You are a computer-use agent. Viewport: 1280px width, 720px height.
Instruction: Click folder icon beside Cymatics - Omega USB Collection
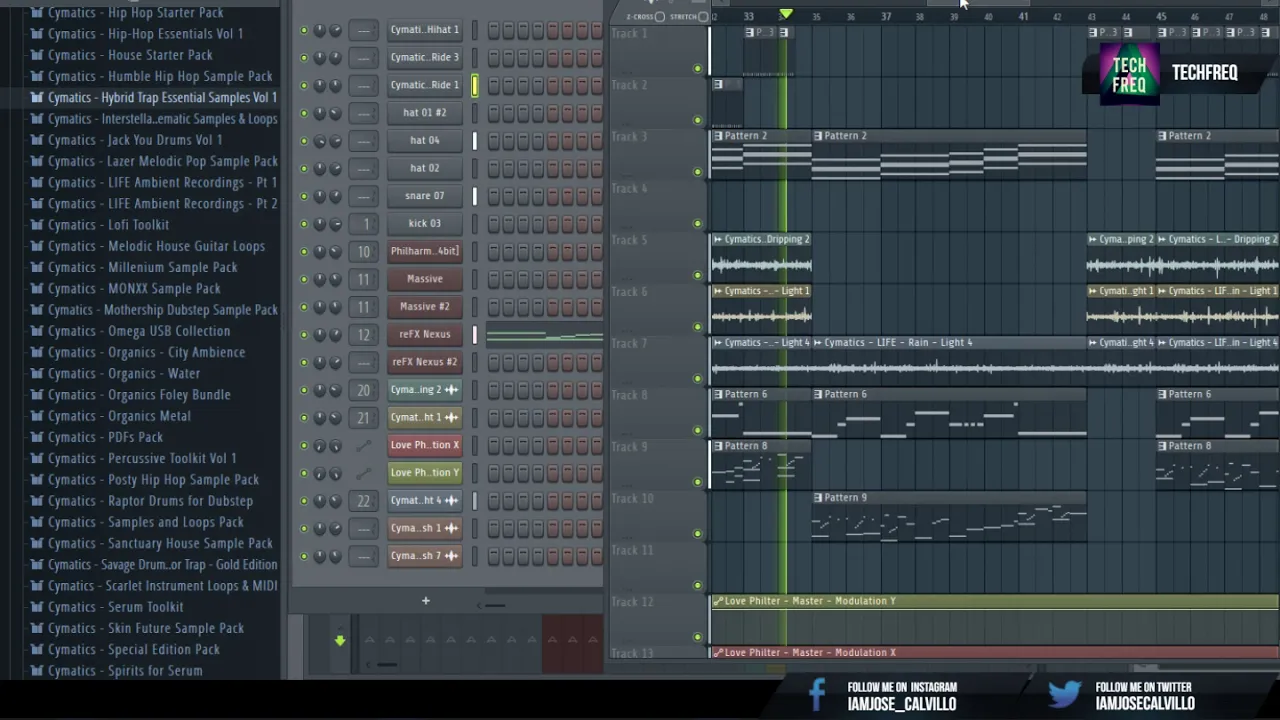37,331
